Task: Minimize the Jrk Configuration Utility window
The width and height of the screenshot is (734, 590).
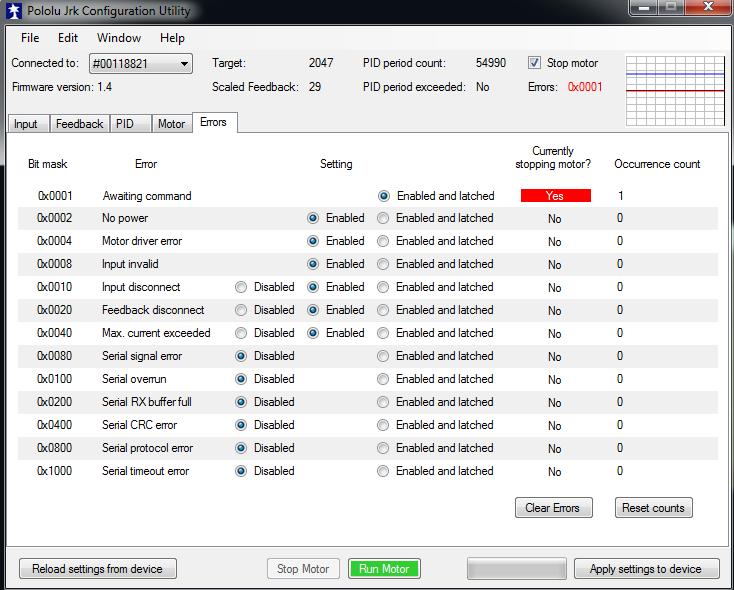Action: click(x=644, y=8)
